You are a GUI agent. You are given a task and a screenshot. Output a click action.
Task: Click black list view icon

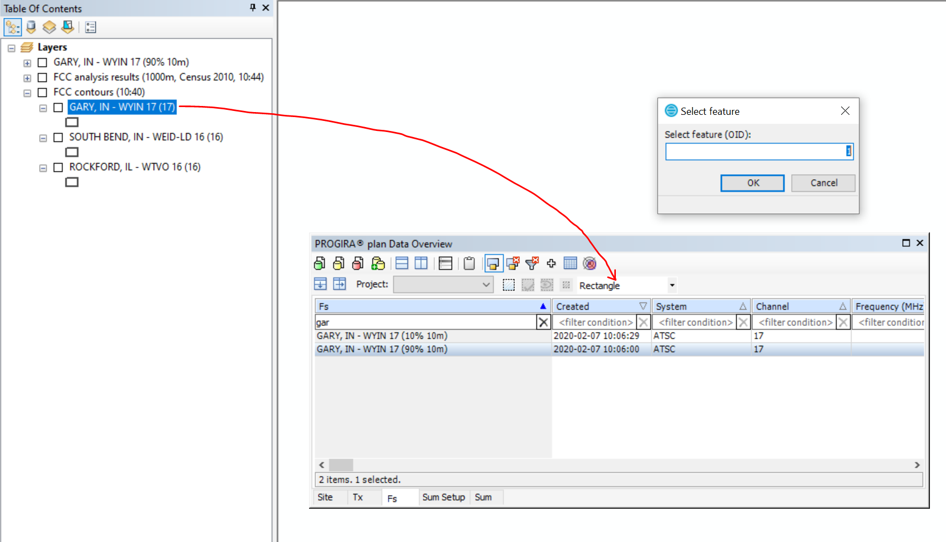click(x=445, y=263)
